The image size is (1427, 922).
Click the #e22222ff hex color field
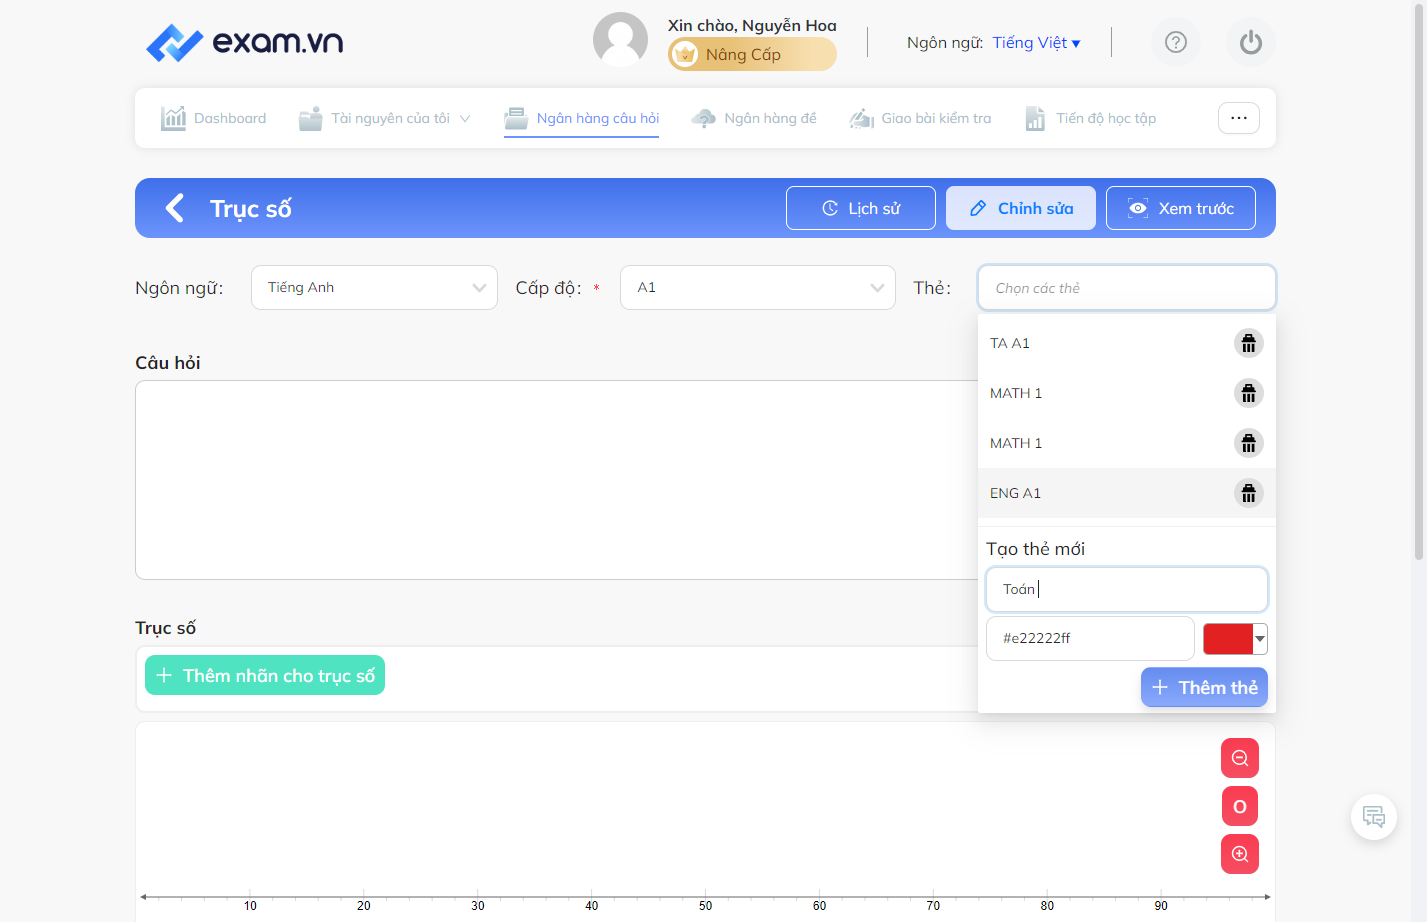pyautogui.click(x=1090, y=638)
